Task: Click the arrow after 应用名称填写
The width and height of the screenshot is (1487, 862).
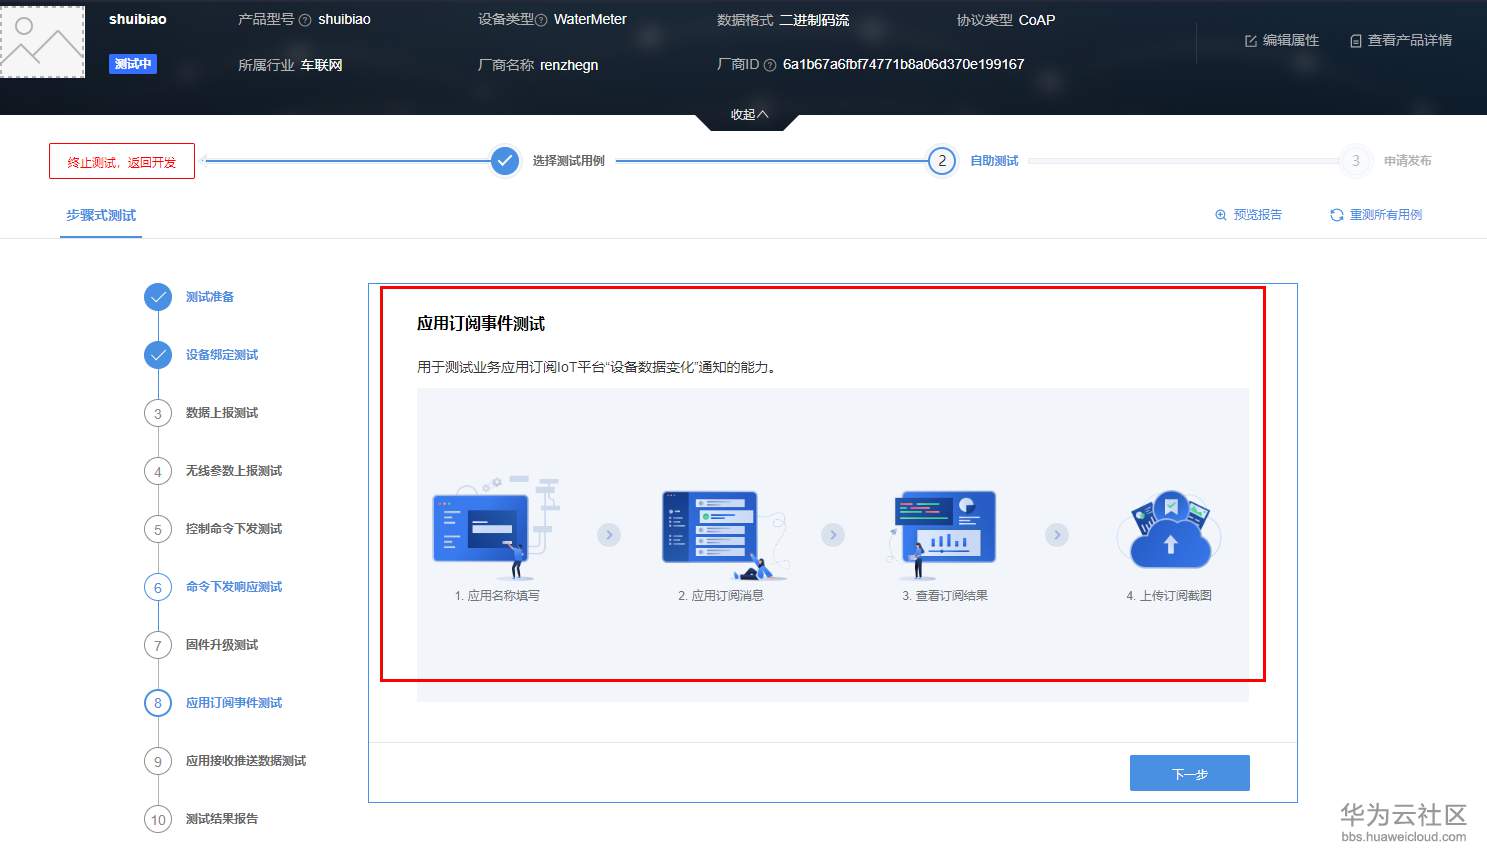Action: click(x=609, y=535)
